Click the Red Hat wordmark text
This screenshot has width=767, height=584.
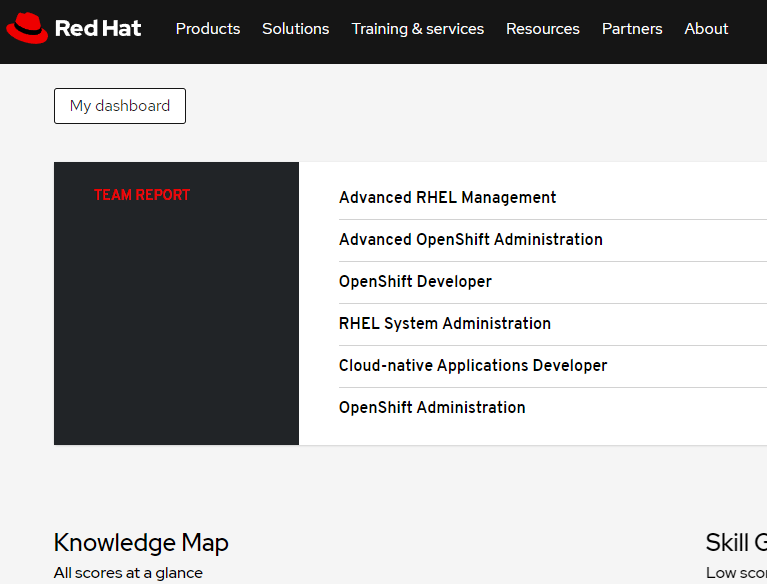[x=98, y=29]
